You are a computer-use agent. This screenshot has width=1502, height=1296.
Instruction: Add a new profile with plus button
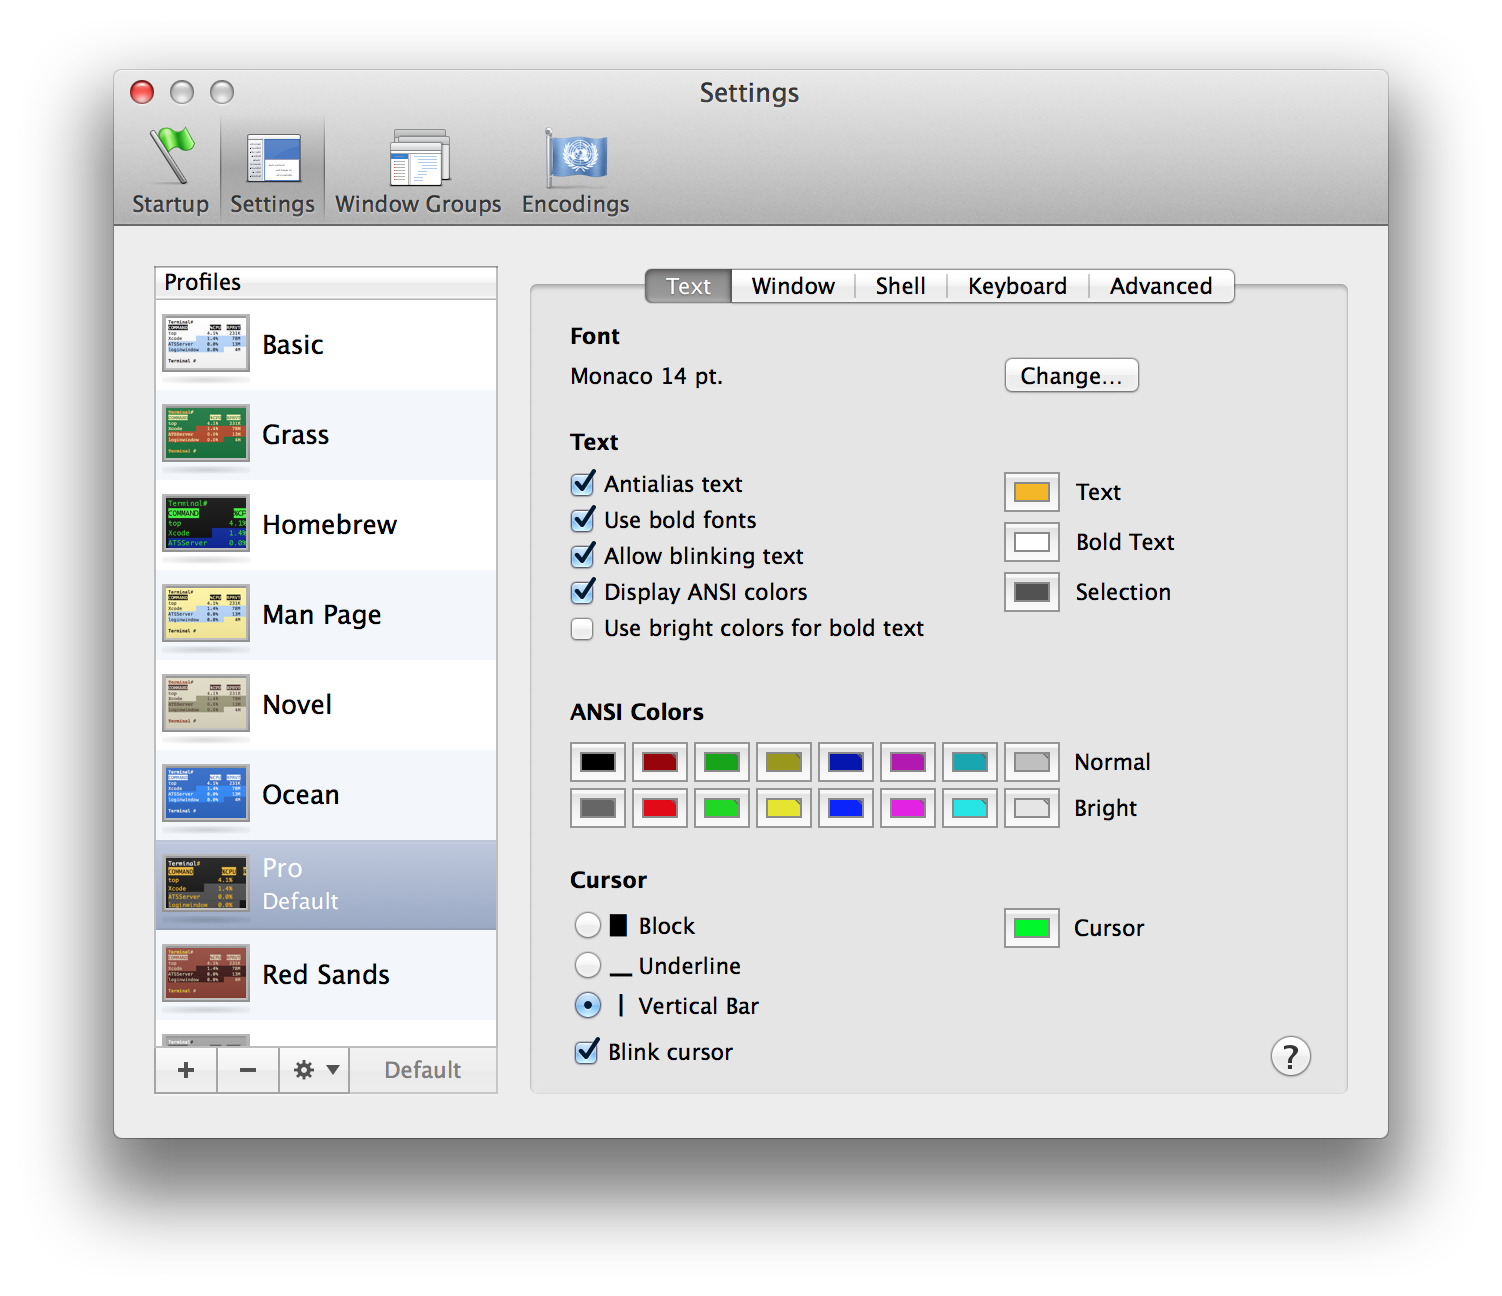click(186, 1070)
